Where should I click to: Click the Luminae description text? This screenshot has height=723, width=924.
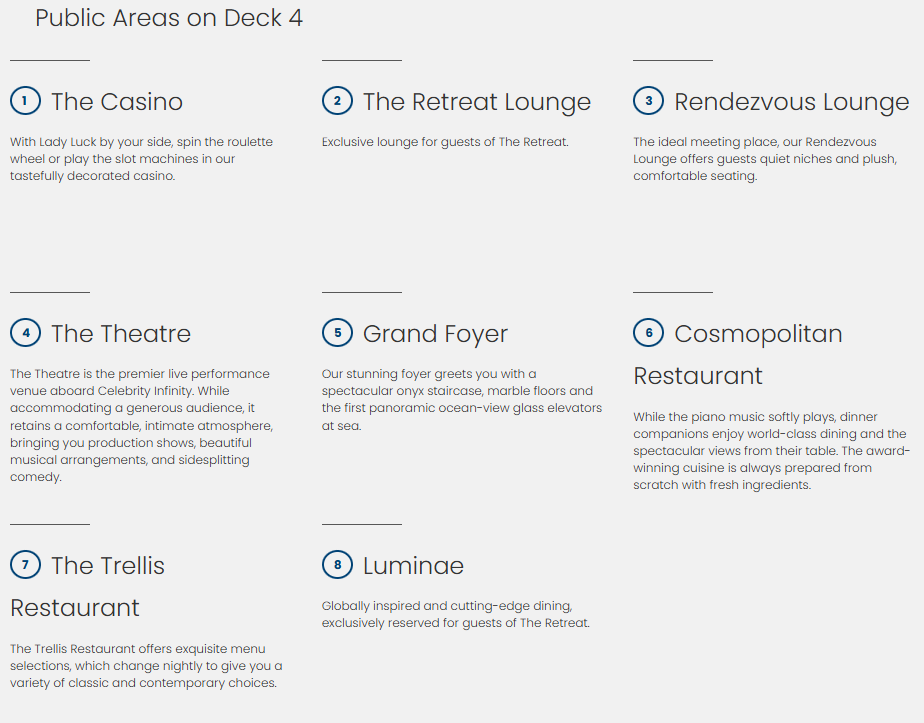tap(455, 615)
